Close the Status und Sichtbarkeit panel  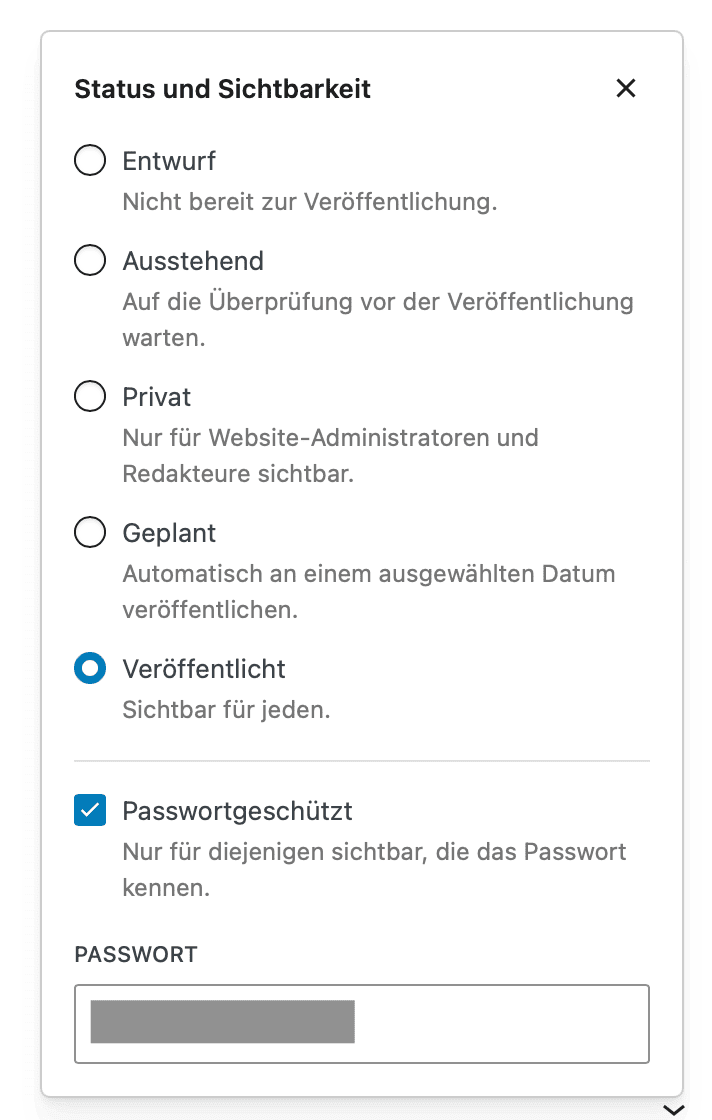(x=626, y=88)
